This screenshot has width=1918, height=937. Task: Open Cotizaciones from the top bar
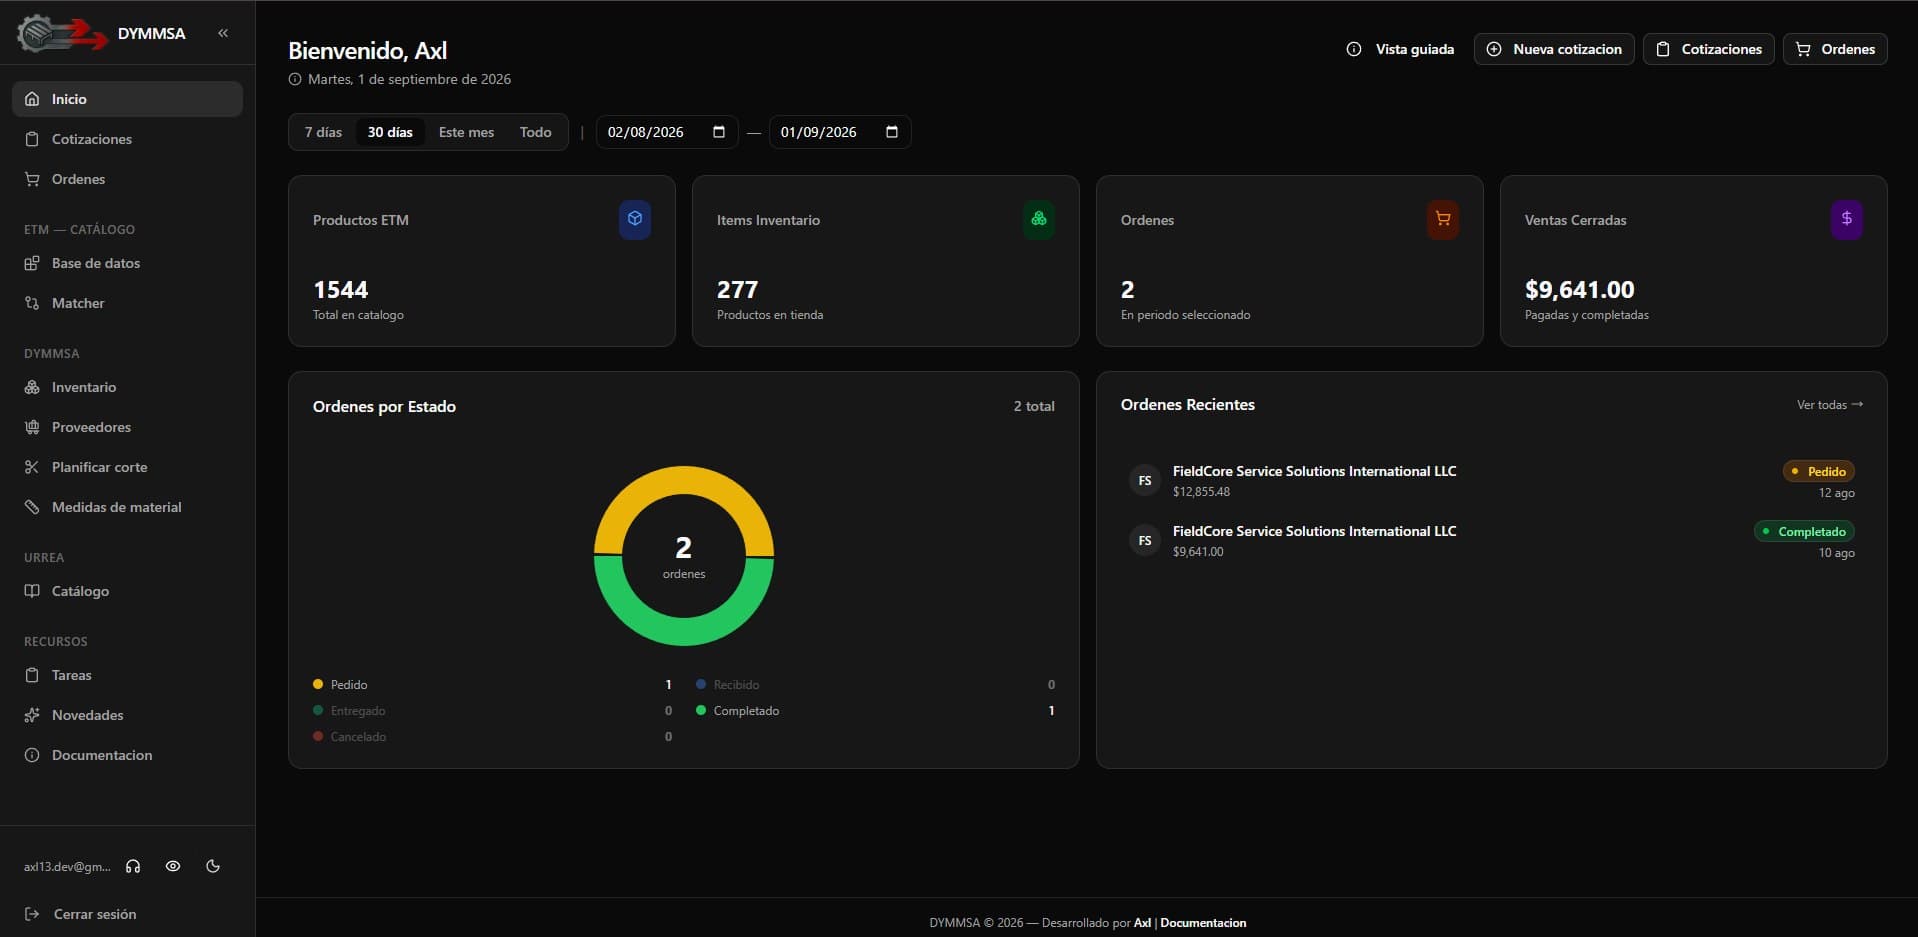pos(1709,49)
